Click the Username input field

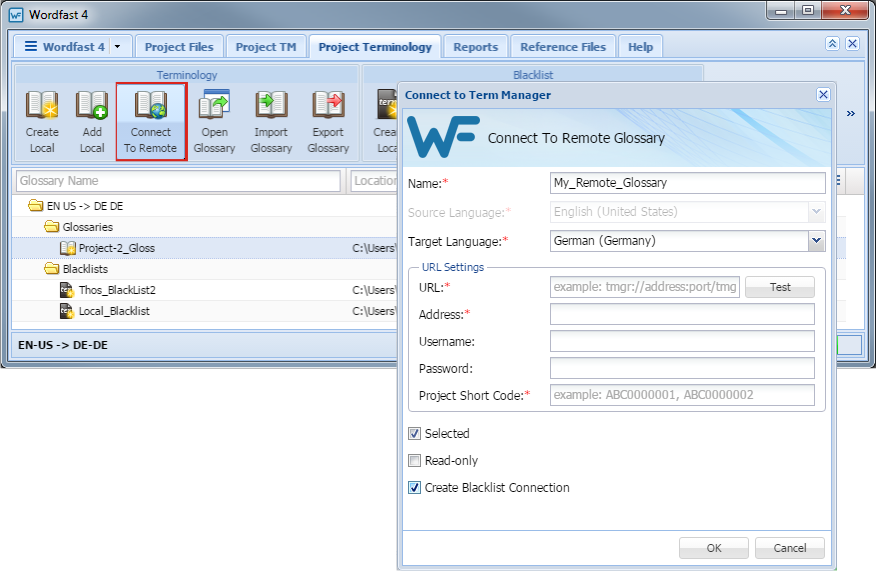tap(682, 341)
